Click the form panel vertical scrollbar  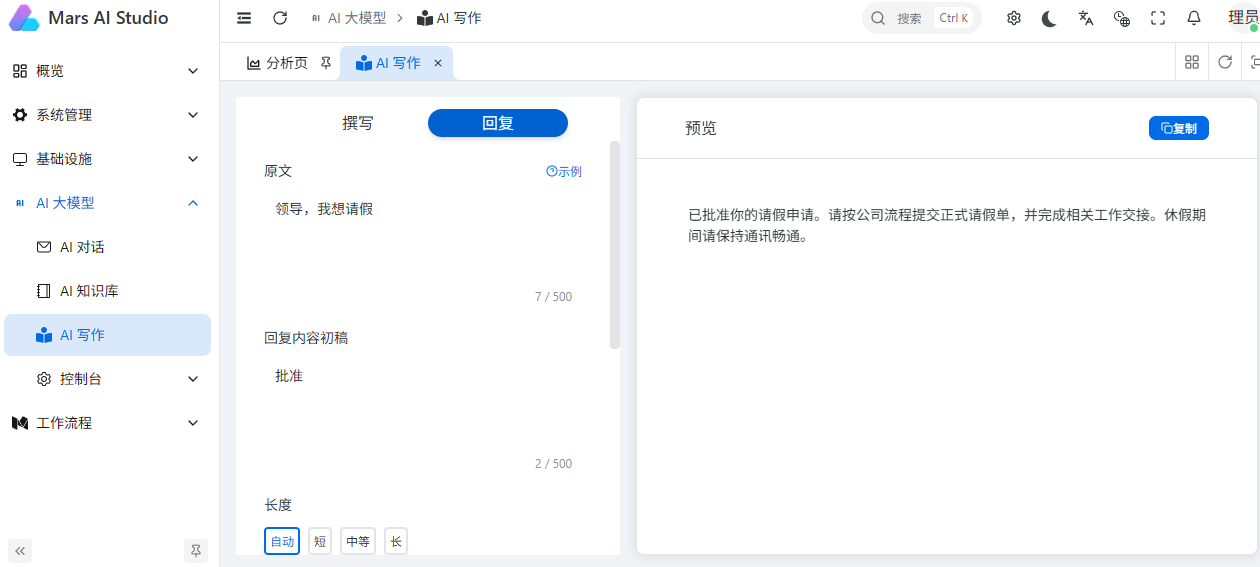coord(615,245)
